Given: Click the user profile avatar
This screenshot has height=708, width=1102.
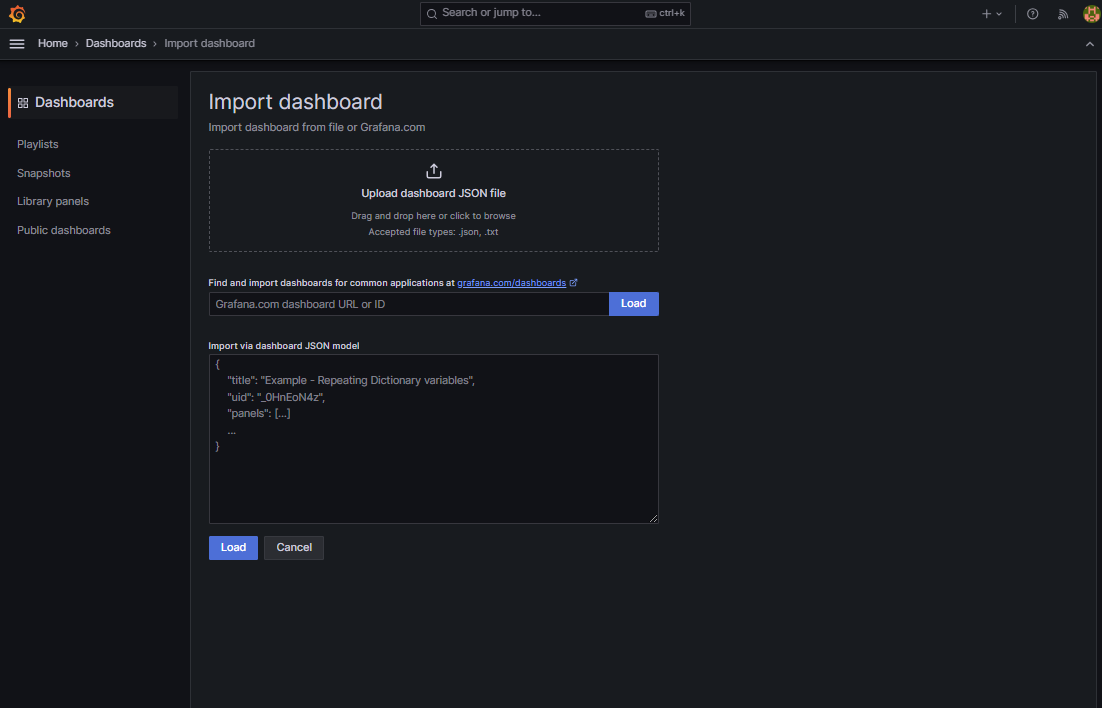Looking at the screenshot, I should (x=1091, y=13).
